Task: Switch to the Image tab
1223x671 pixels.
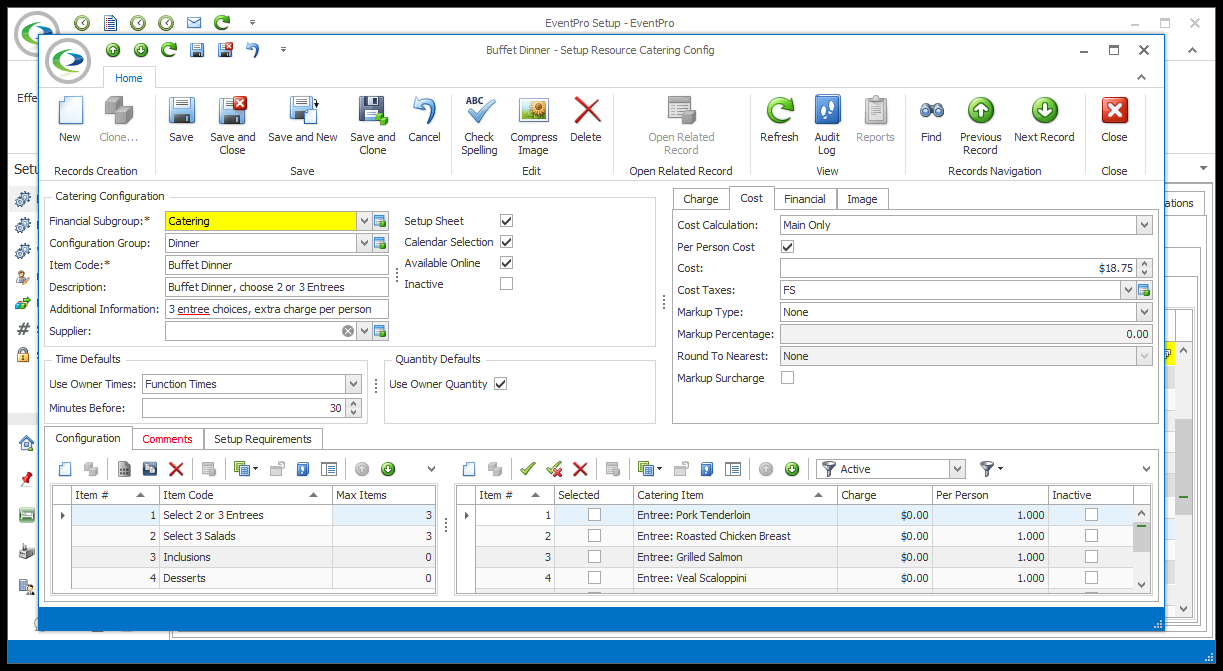Action: coord(862,199)
